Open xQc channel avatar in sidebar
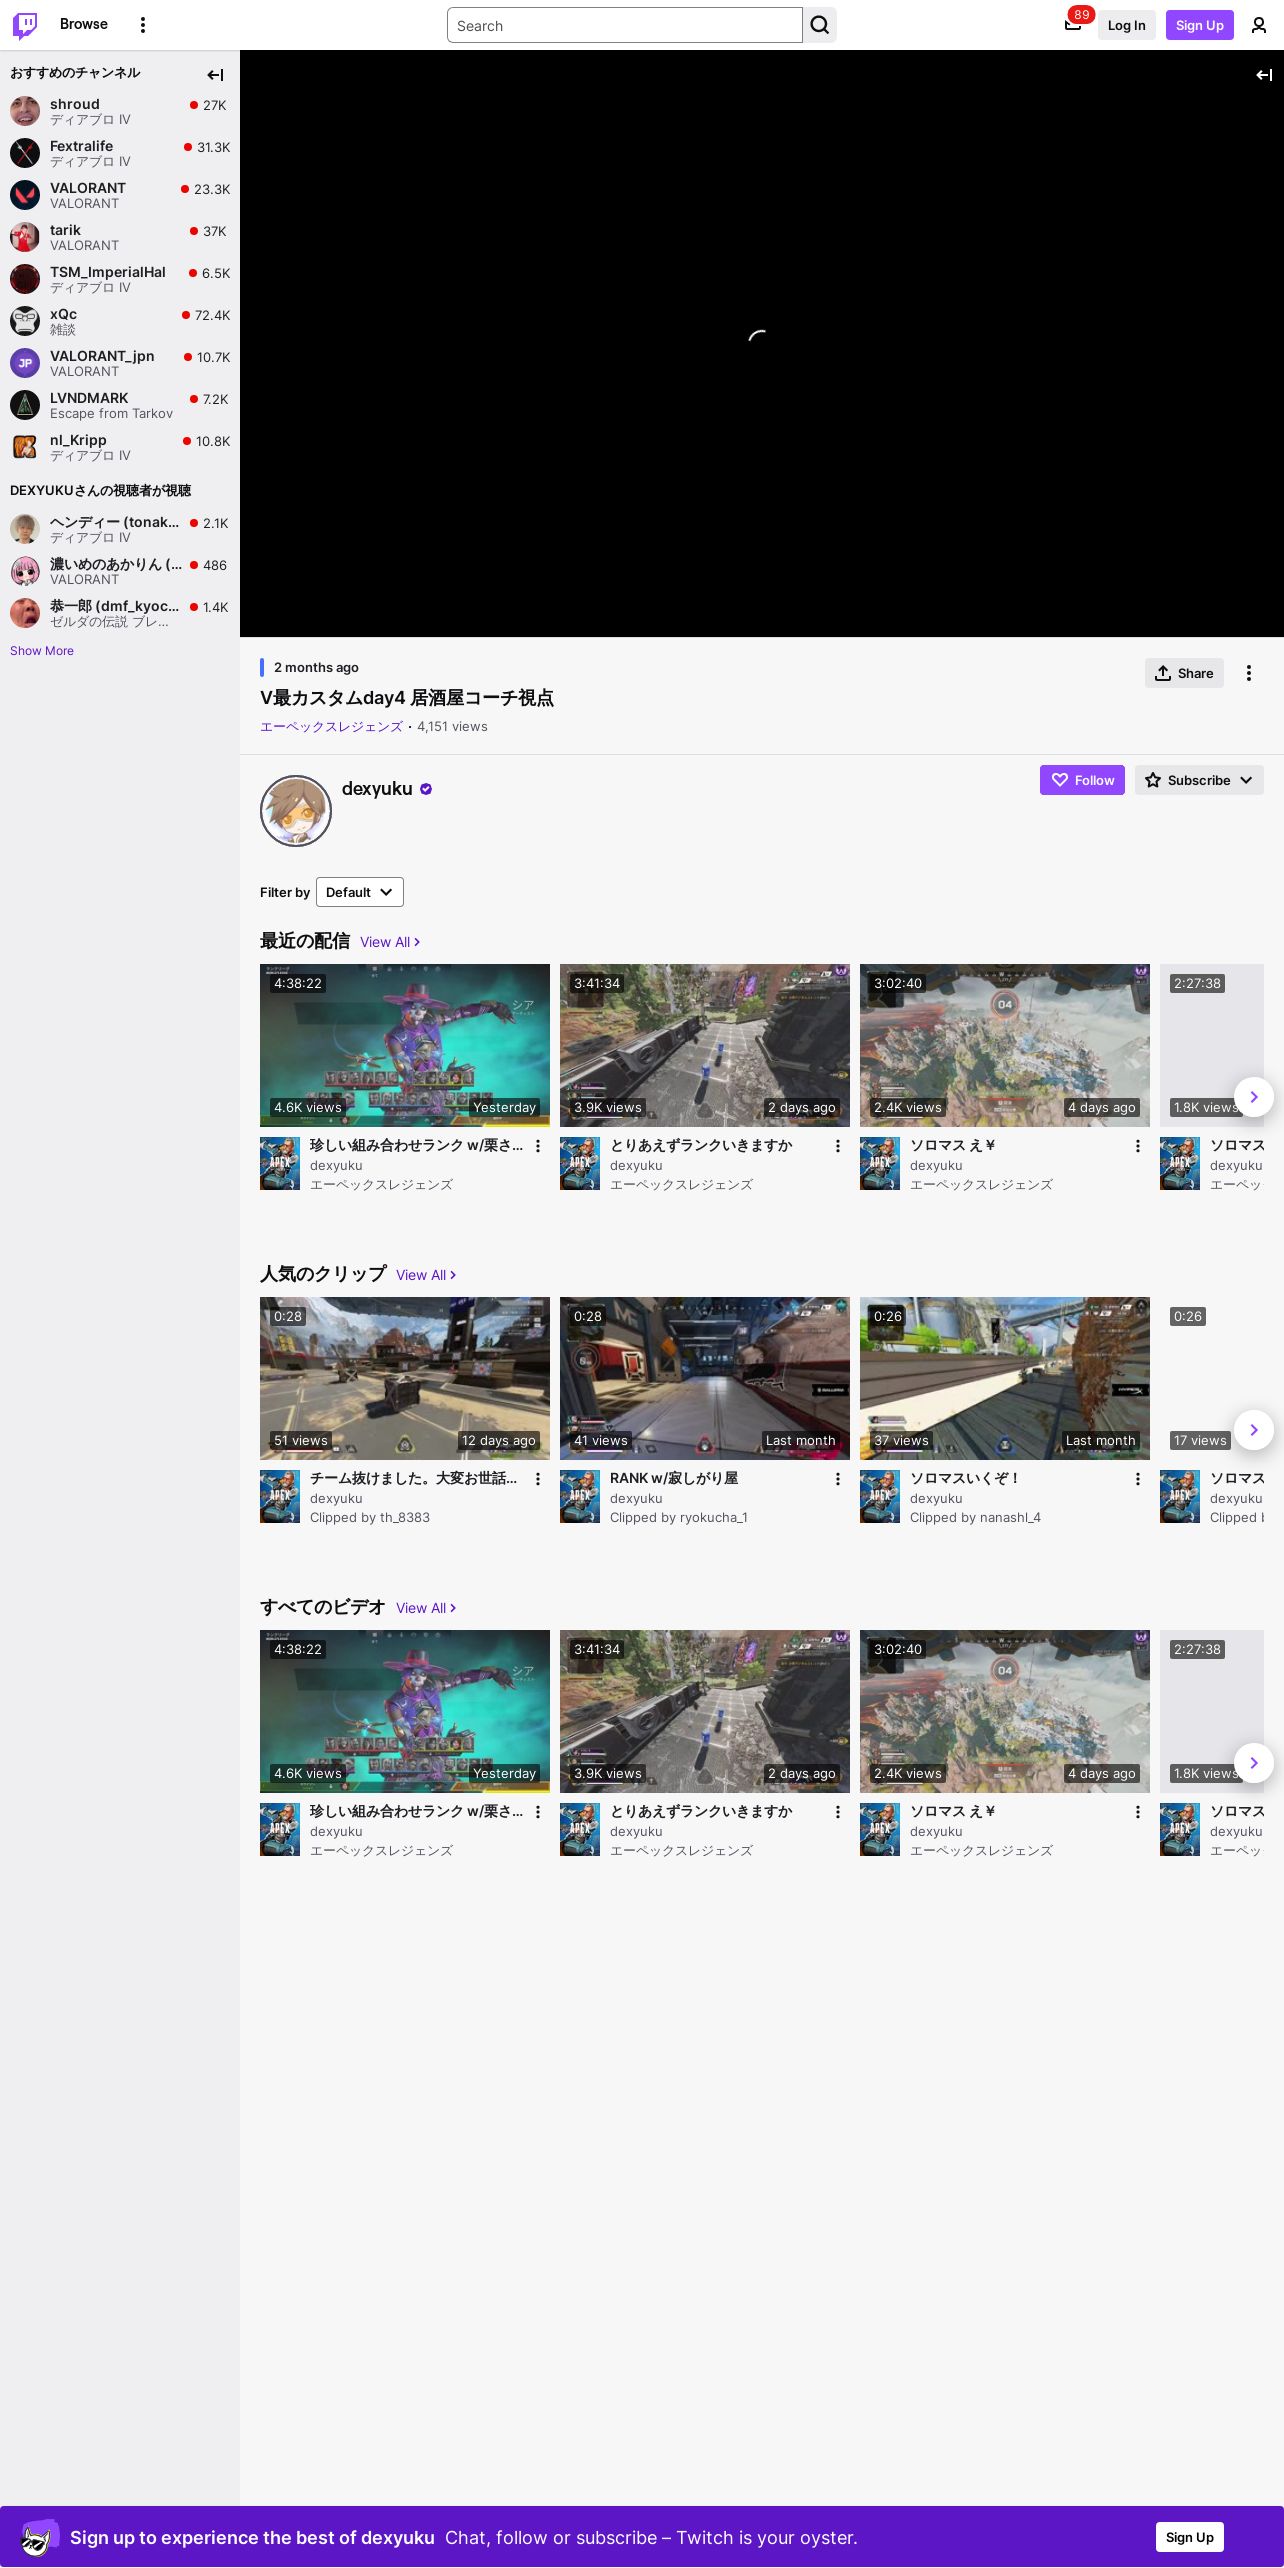 [x=25, y=321]
